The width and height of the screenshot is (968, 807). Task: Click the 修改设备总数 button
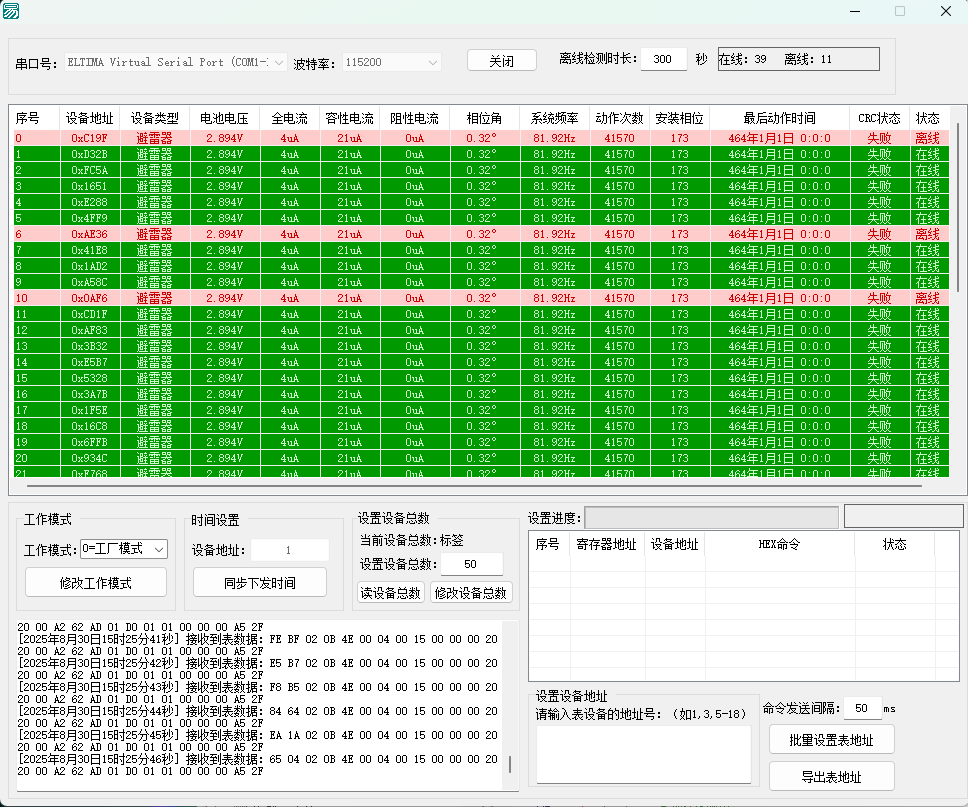(x=471, y=592)
